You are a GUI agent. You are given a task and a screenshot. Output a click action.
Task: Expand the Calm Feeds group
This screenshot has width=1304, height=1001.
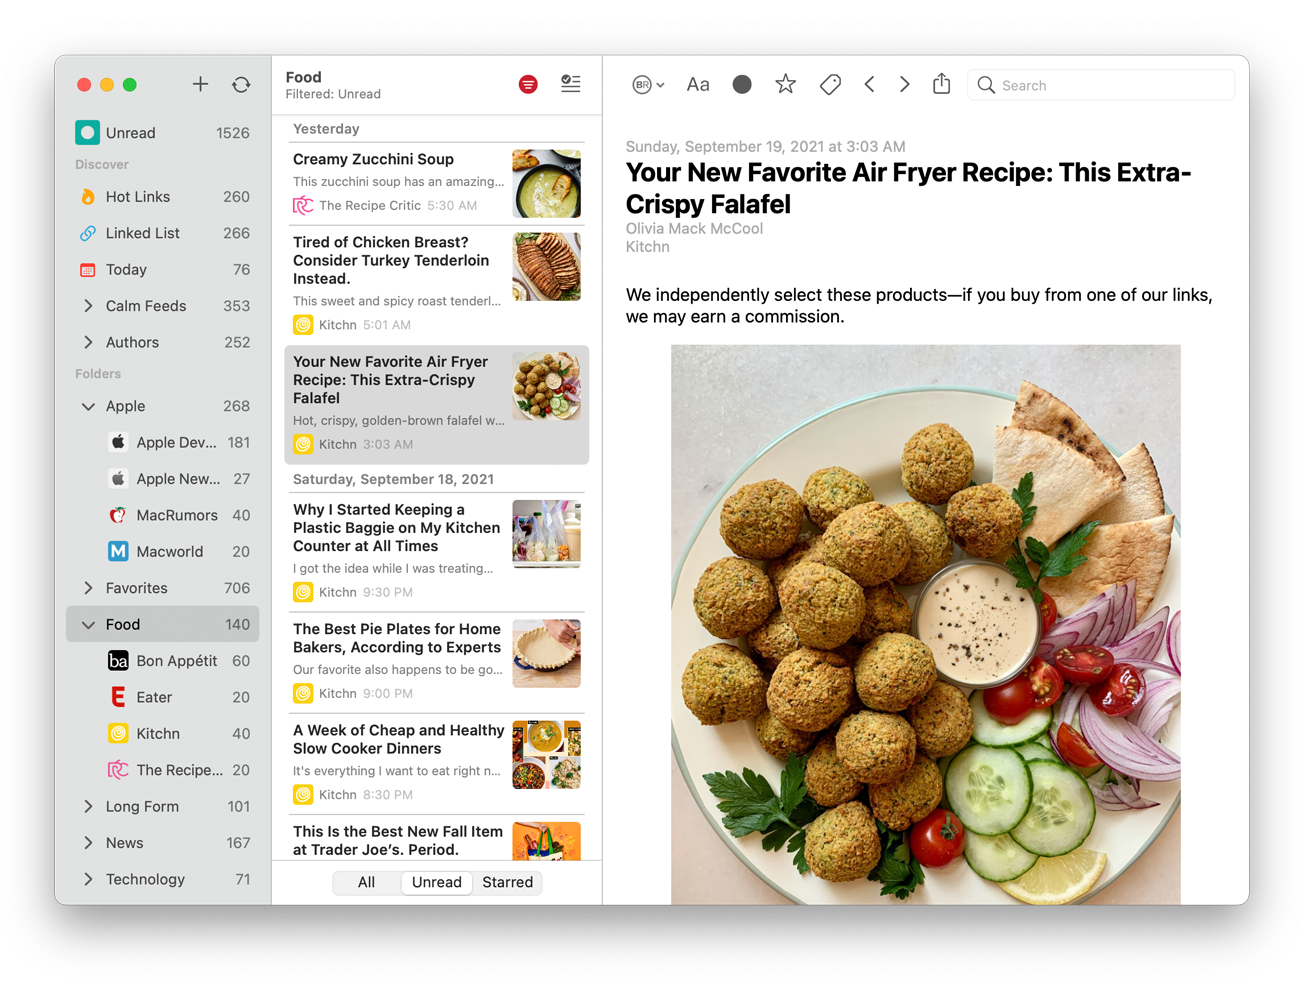(88, 306)
